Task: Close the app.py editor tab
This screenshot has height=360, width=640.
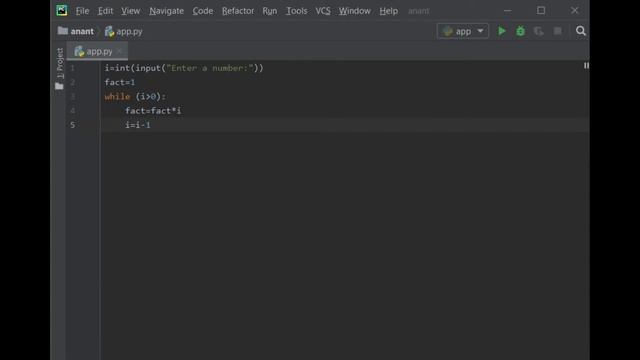Action: (x=119, y=51)
